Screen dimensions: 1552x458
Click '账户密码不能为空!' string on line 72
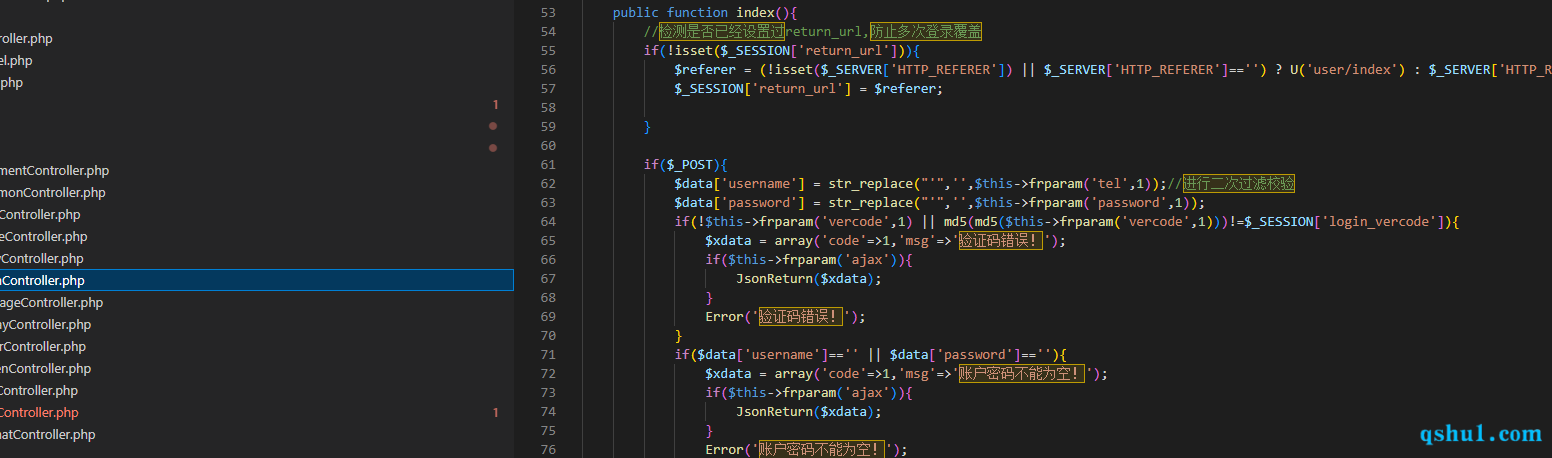click(1022, 374)
